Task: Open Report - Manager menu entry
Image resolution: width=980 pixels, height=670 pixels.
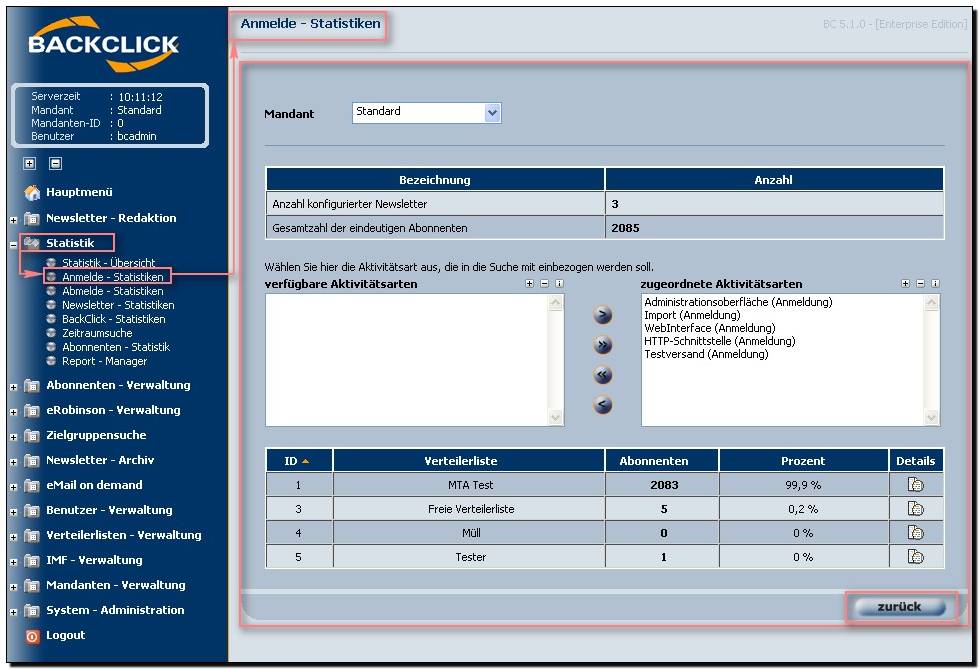Action: click(x=104, y=361)
